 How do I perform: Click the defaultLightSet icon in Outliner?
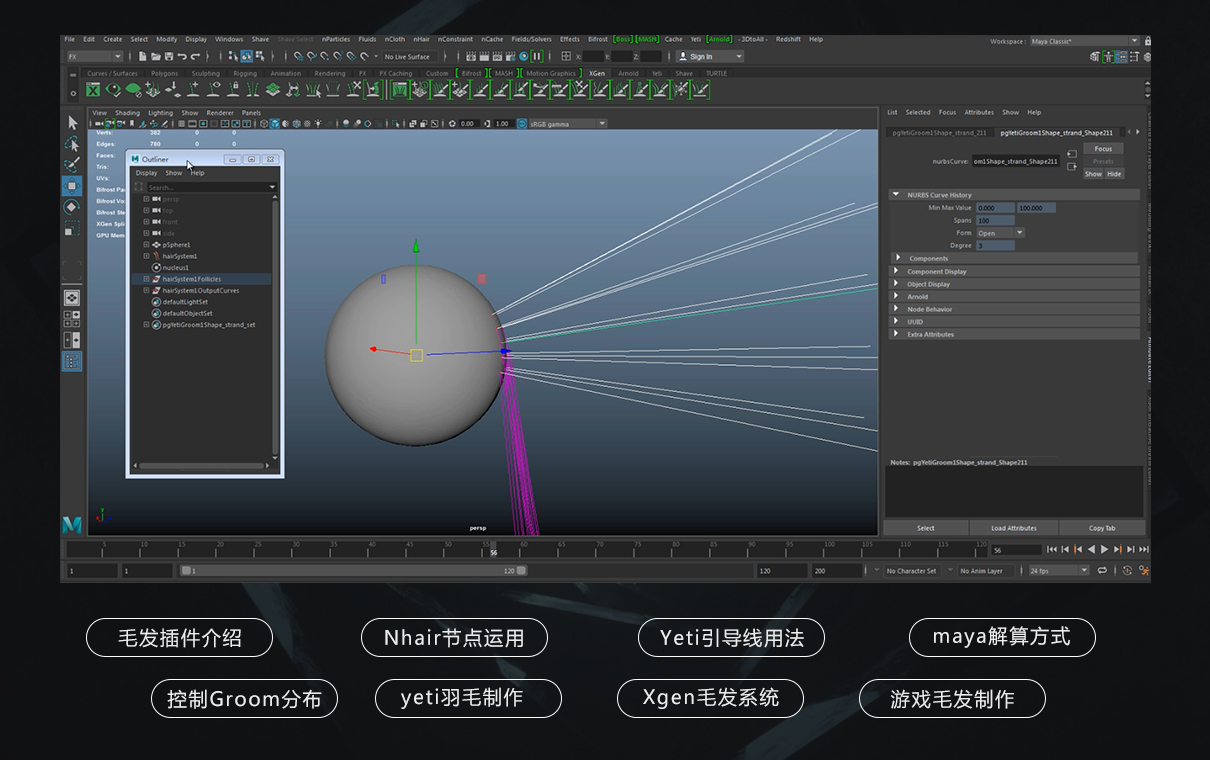click(156, 302)
